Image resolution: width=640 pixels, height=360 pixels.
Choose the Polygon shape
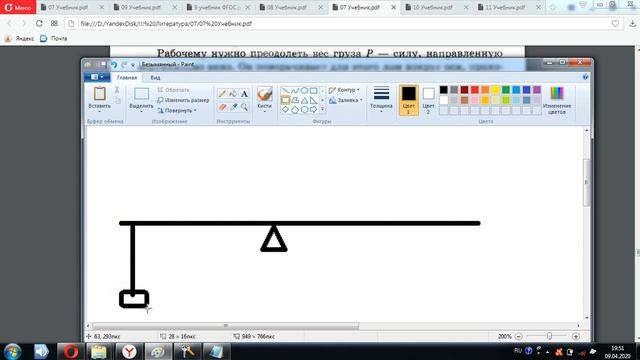click(x=295, y=100)
